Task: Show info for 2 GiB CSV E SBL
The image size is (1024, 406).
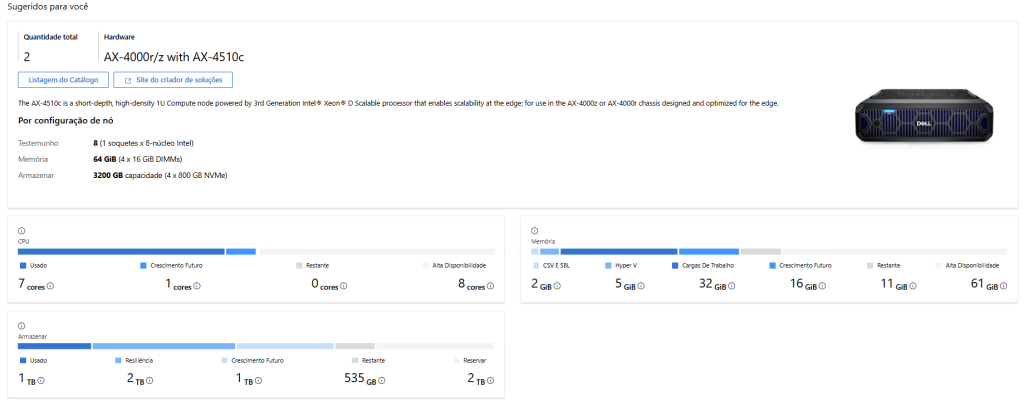Action: [557, 285]
